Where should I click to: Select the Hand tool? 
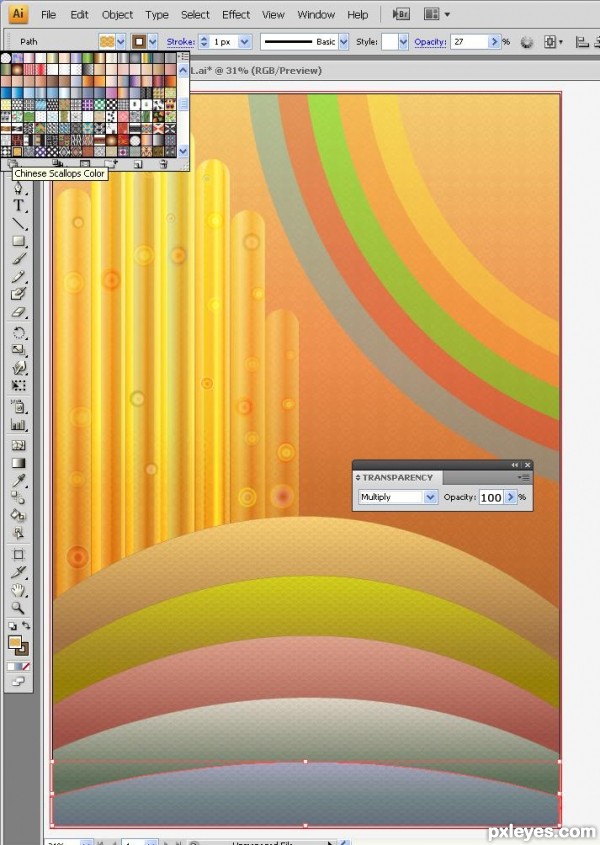click(18, 590)
